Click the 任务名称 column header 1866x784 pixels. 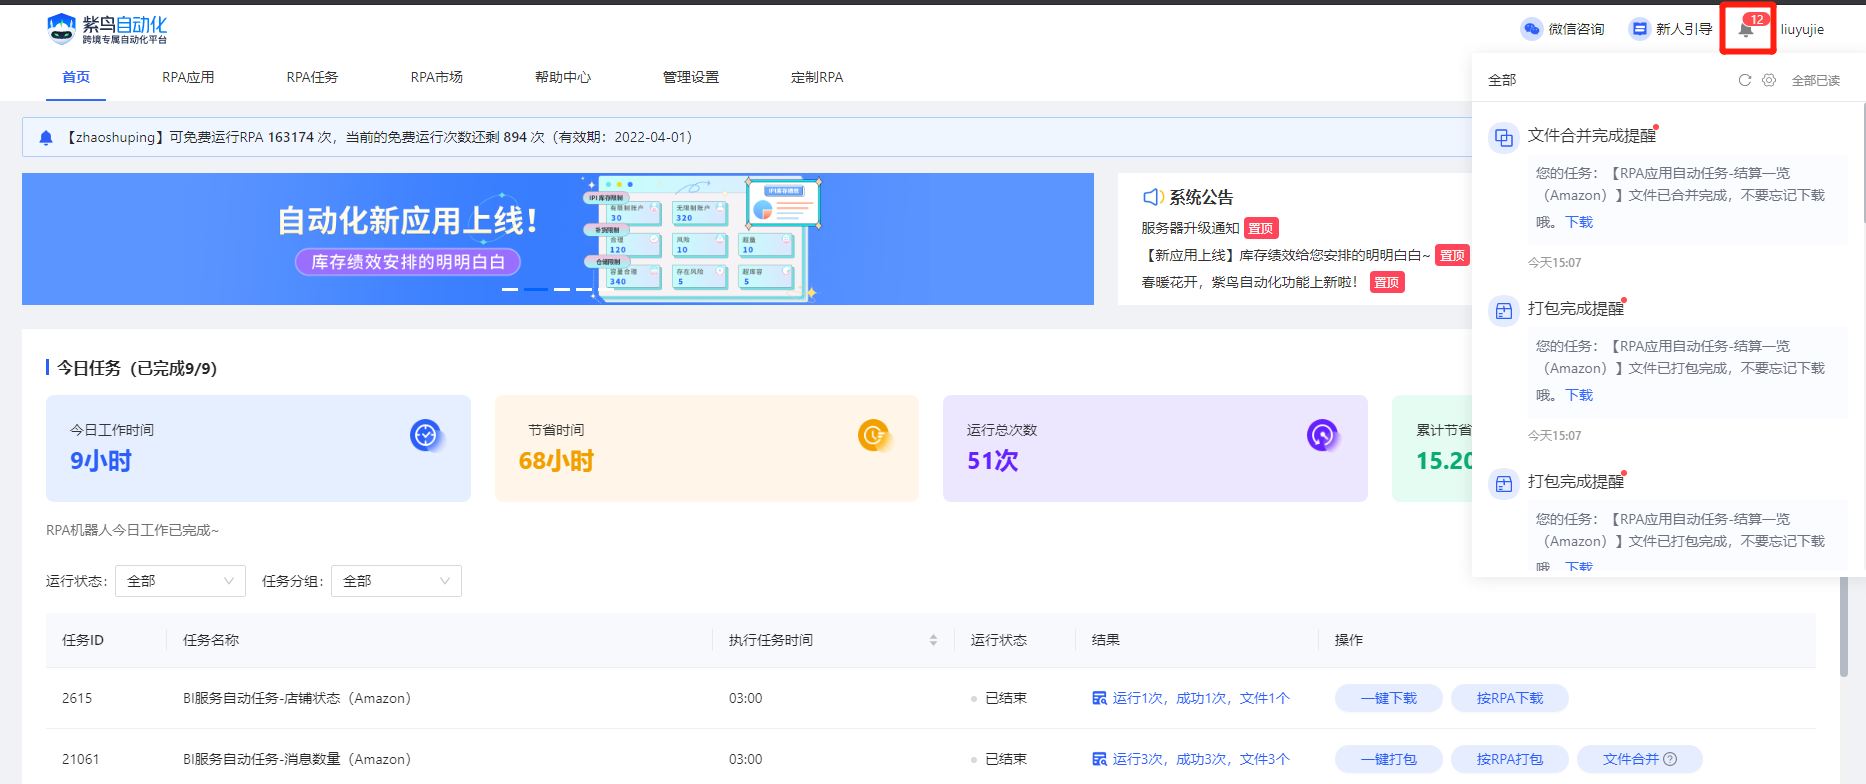(211, 640)
